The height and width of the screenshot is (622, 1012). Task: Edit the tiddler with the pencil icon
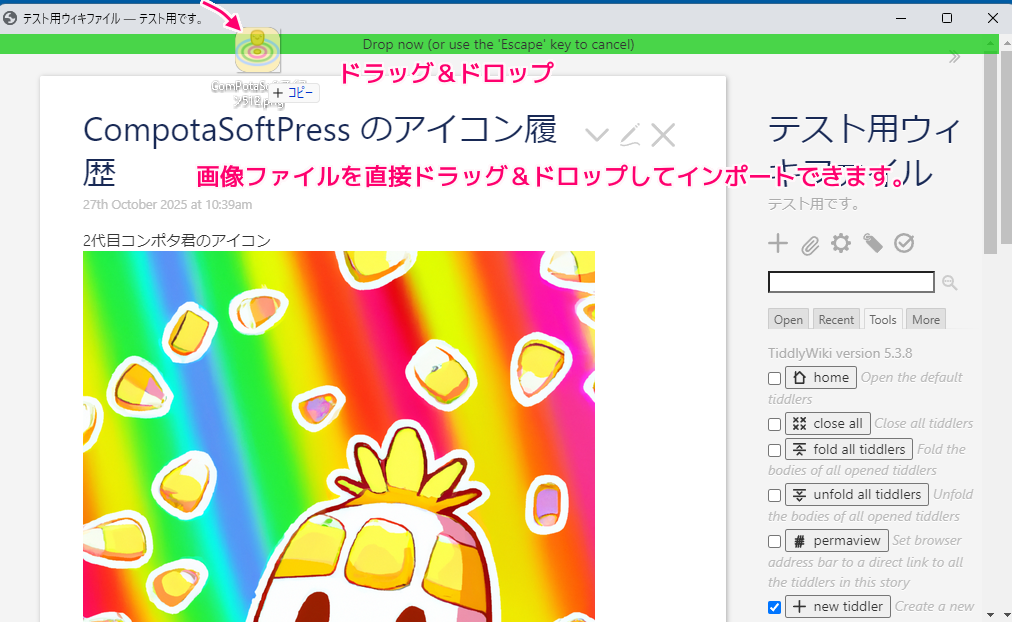(629, 135)
